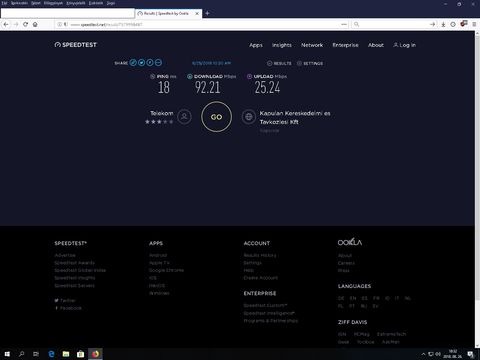Copy result link via first share icon

(x=133, y=63)
